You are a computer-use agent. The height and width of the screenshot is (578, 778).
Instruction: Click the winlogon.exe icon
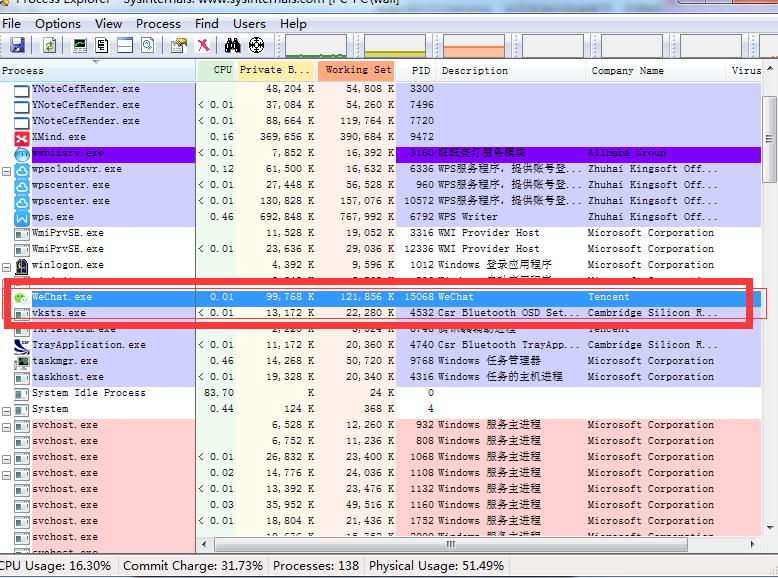(x=22, y=266)
